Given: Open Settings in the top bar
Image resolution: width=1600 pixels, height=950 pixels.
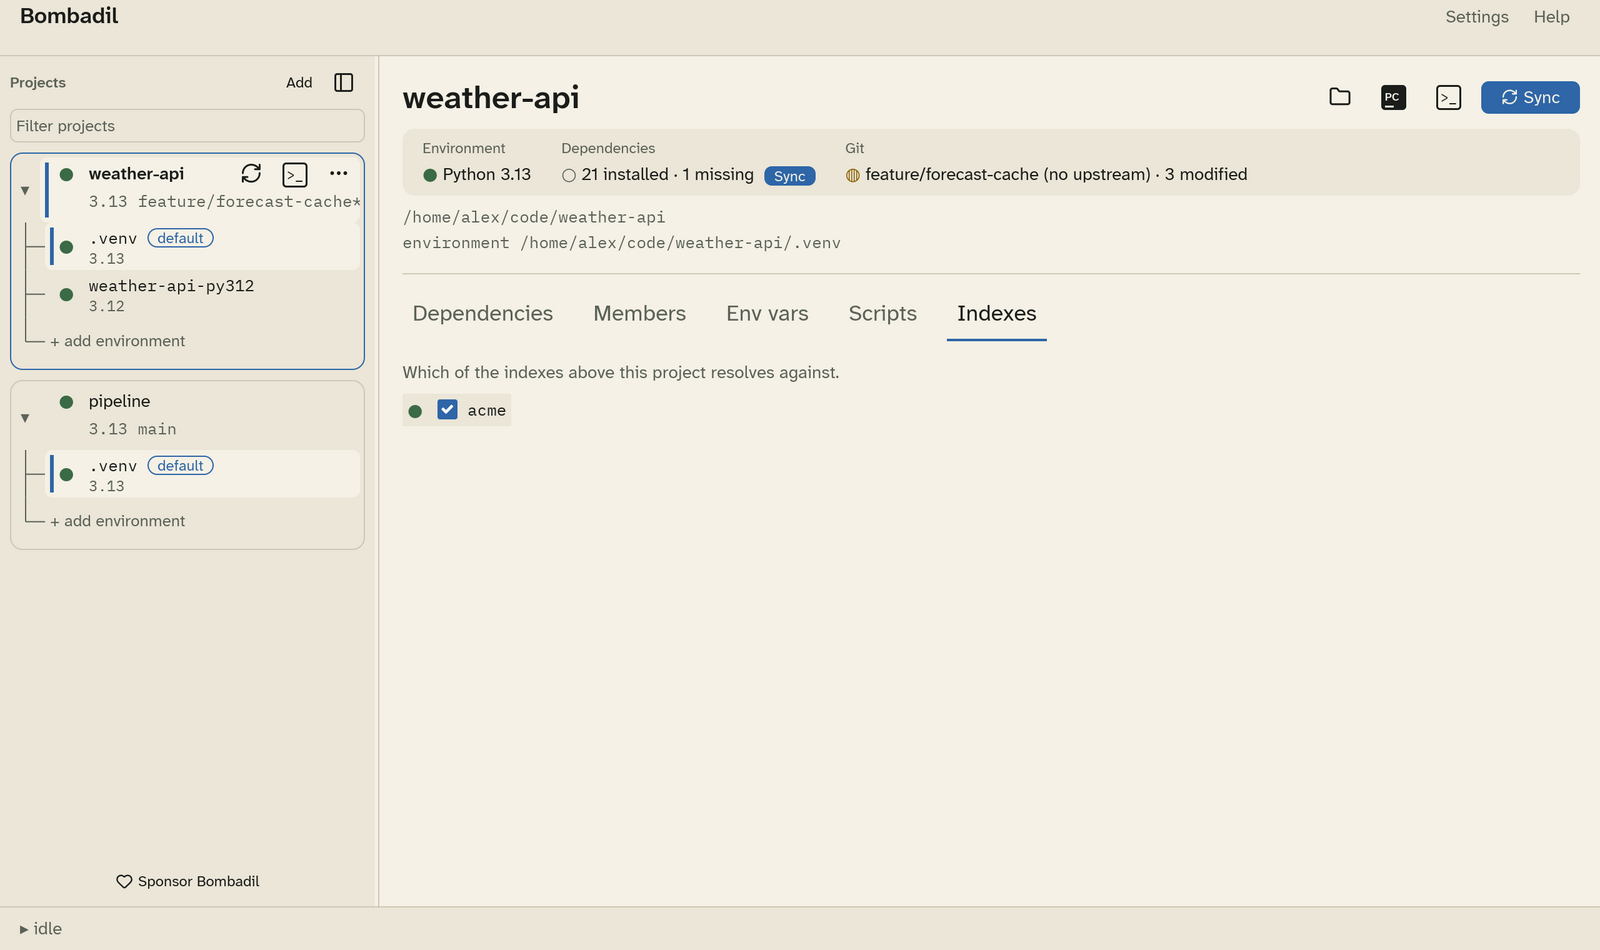Looking at the screenshot, I should [x=1477, y=17].
